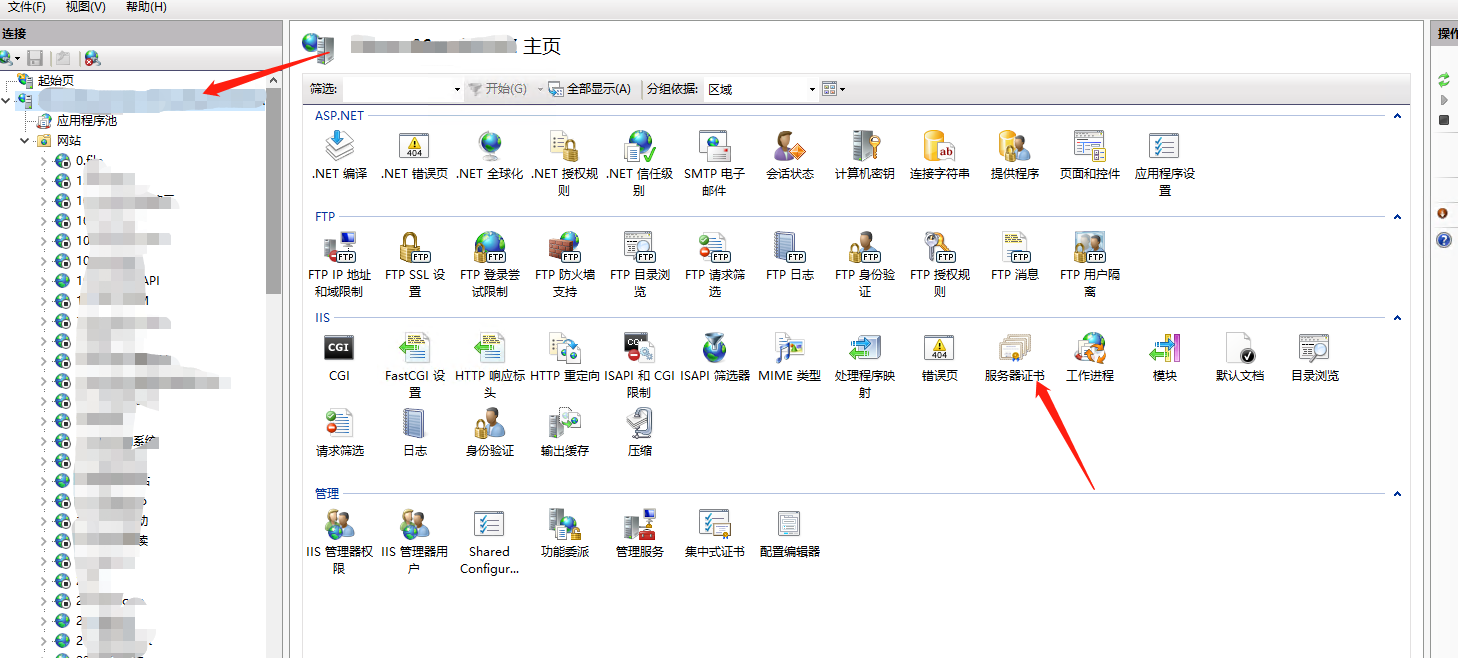Open .NET 错误页 in the ASP.NET group

point(414,156)
